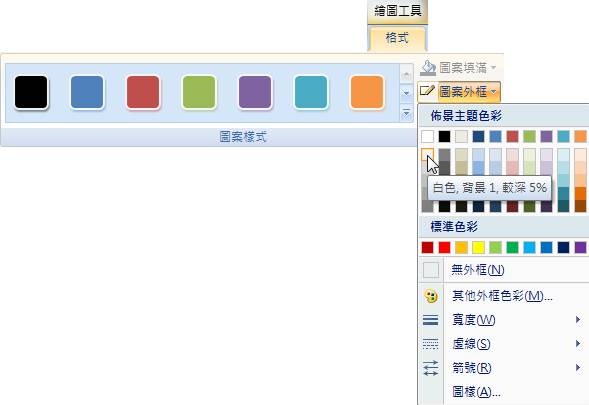Click the line weight icon
Screen dimensions: 589x405
[430, 320]
